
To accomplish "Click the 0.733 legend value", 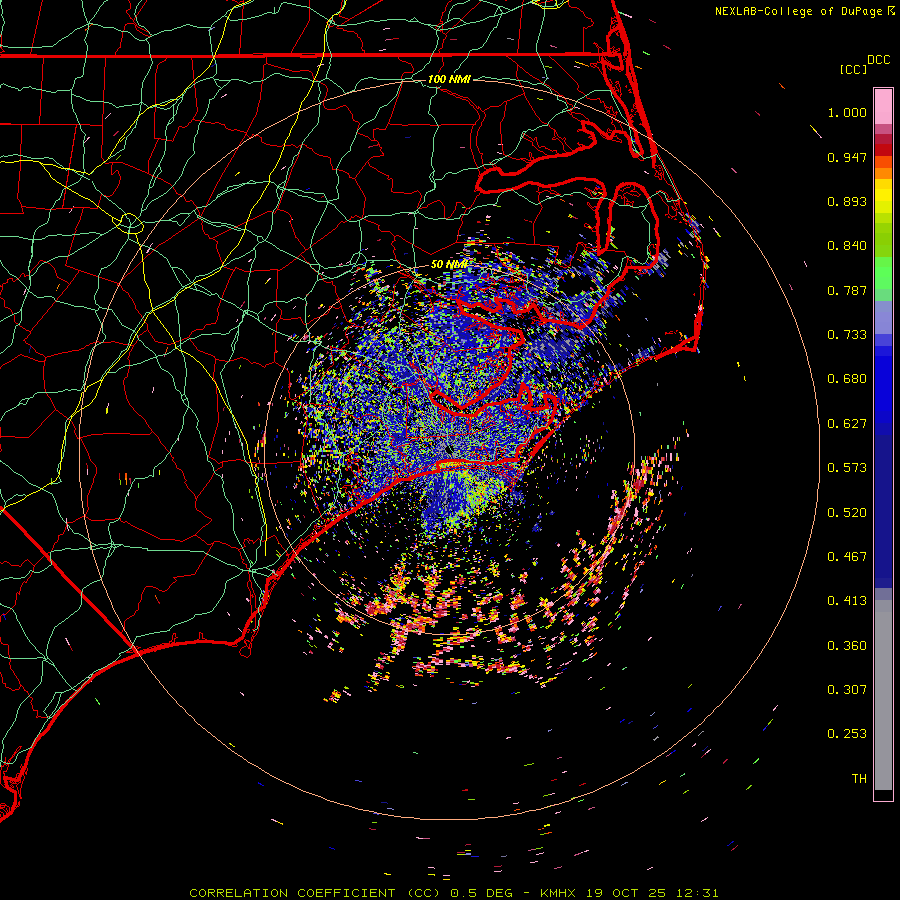I will [847, 335].
